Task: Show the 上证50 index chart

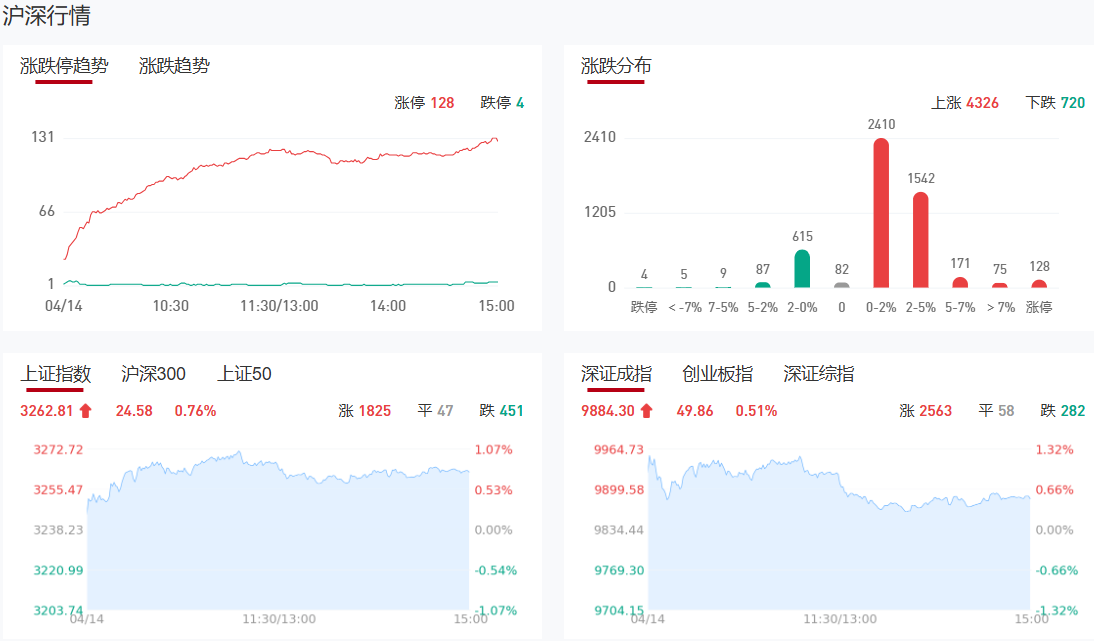Action: pos(244,374)
